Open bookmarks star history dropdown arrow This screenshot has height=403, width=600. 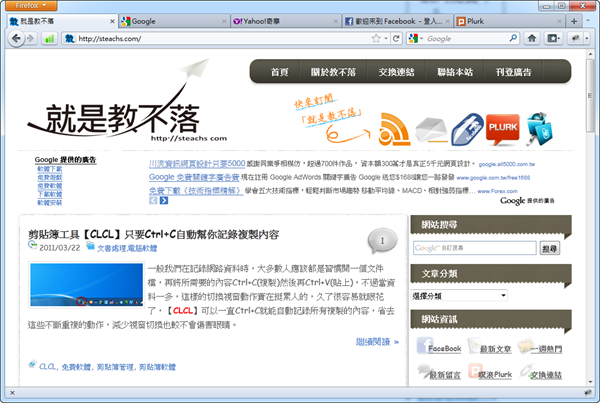386,38
